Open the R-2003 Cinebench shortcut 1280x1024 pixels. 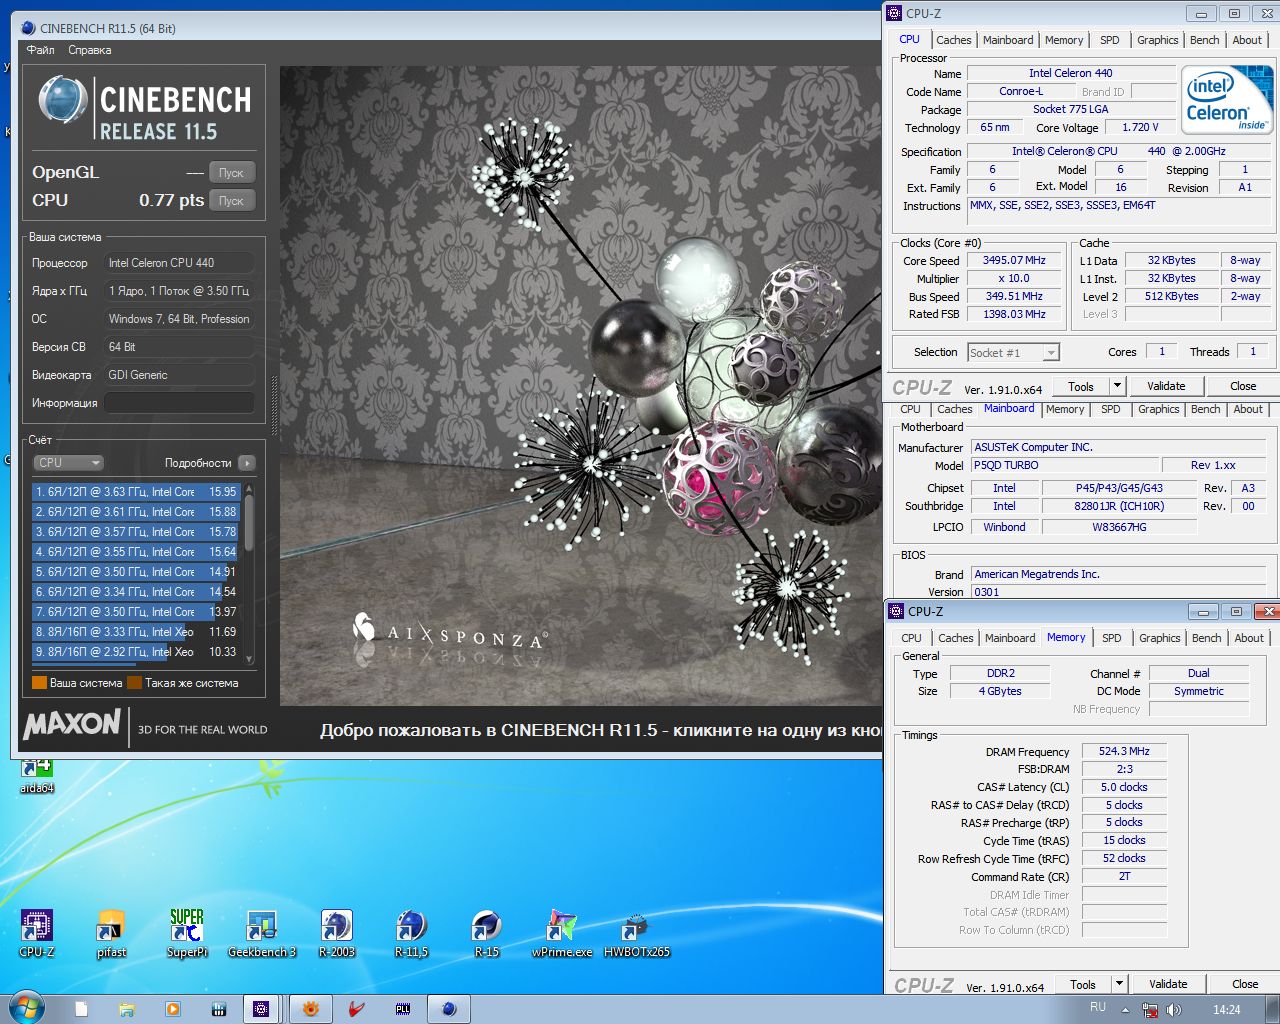coord(337,932)
